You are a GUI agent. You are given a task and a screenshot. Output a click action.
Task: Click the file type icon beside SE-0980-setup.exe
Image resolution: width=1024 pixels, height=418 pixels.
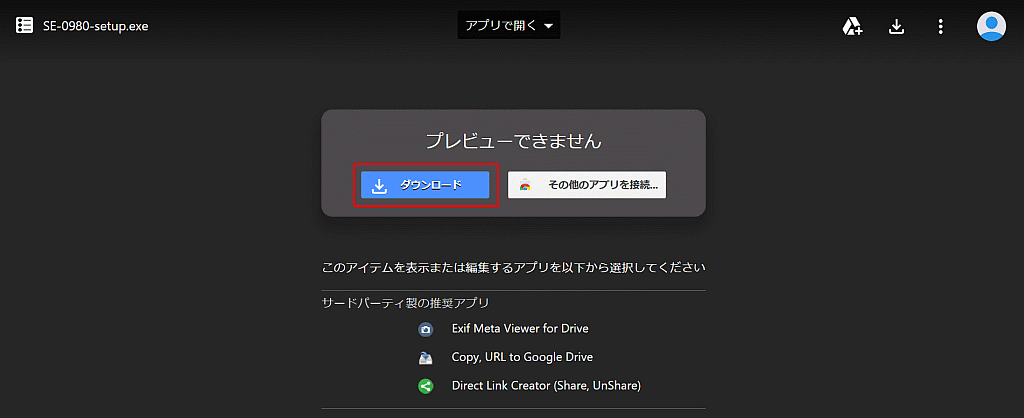(x=24, y=25)
